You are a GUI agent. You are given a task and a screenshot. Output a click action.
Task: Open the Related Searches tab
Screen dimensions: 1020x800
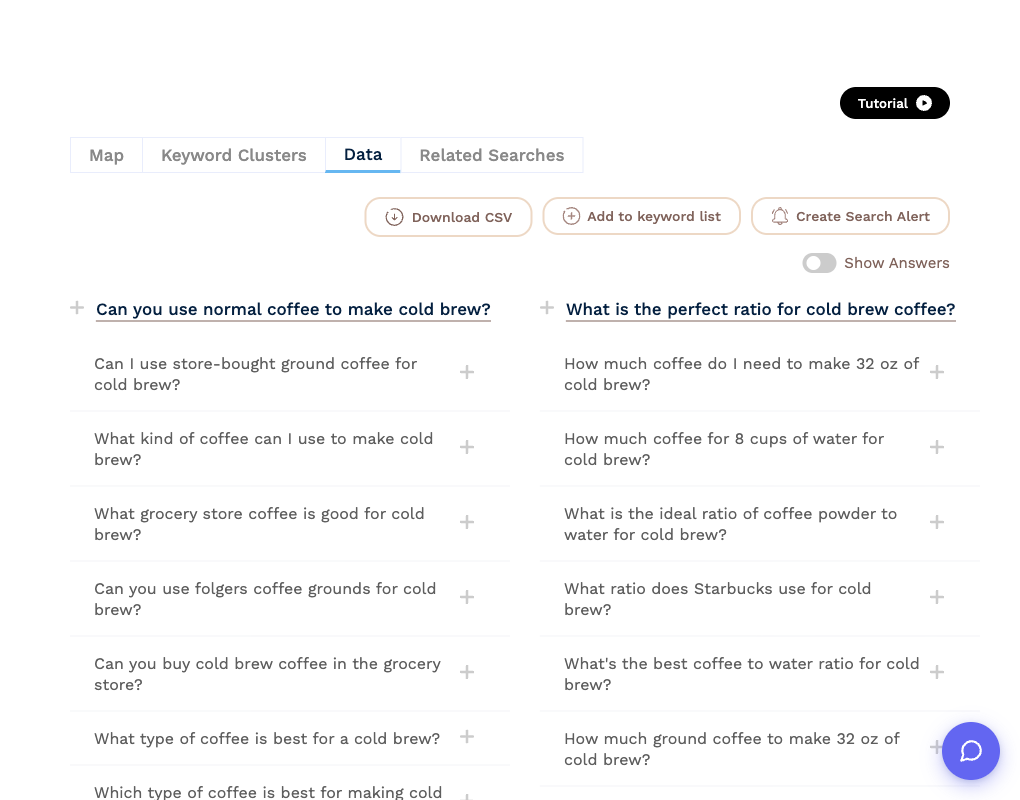(492, 155)
